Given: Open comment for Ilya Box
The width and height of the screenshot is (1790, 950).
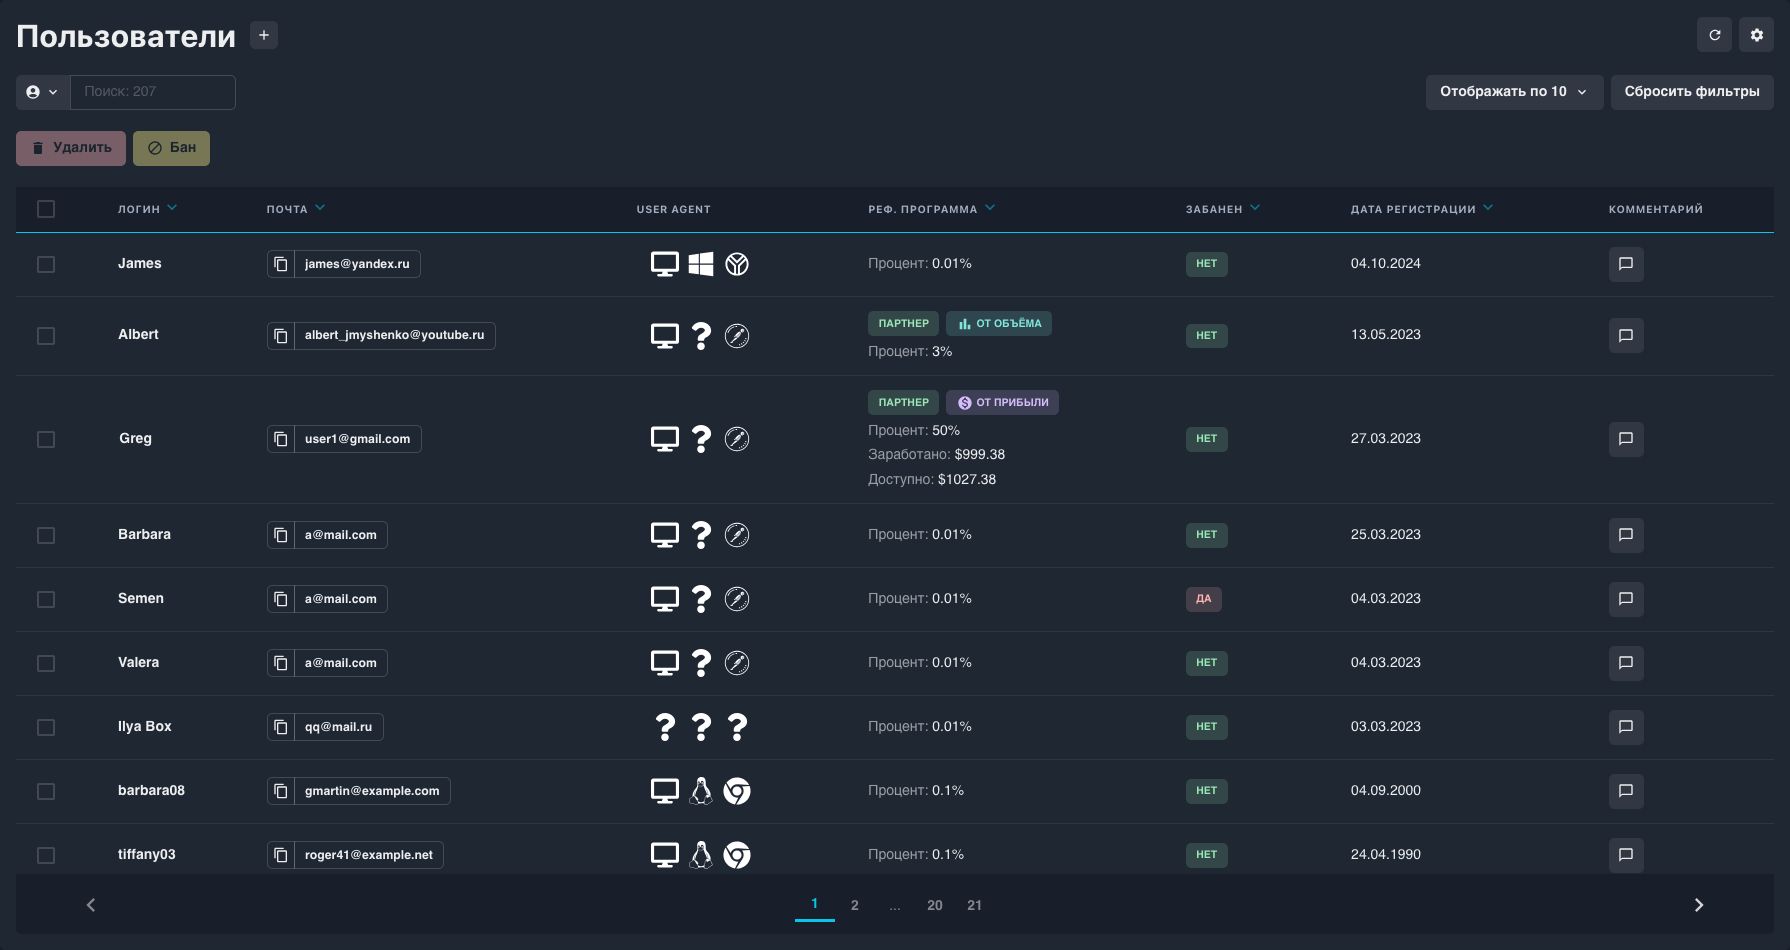Looking at the screenshot, I should 1626,727.
